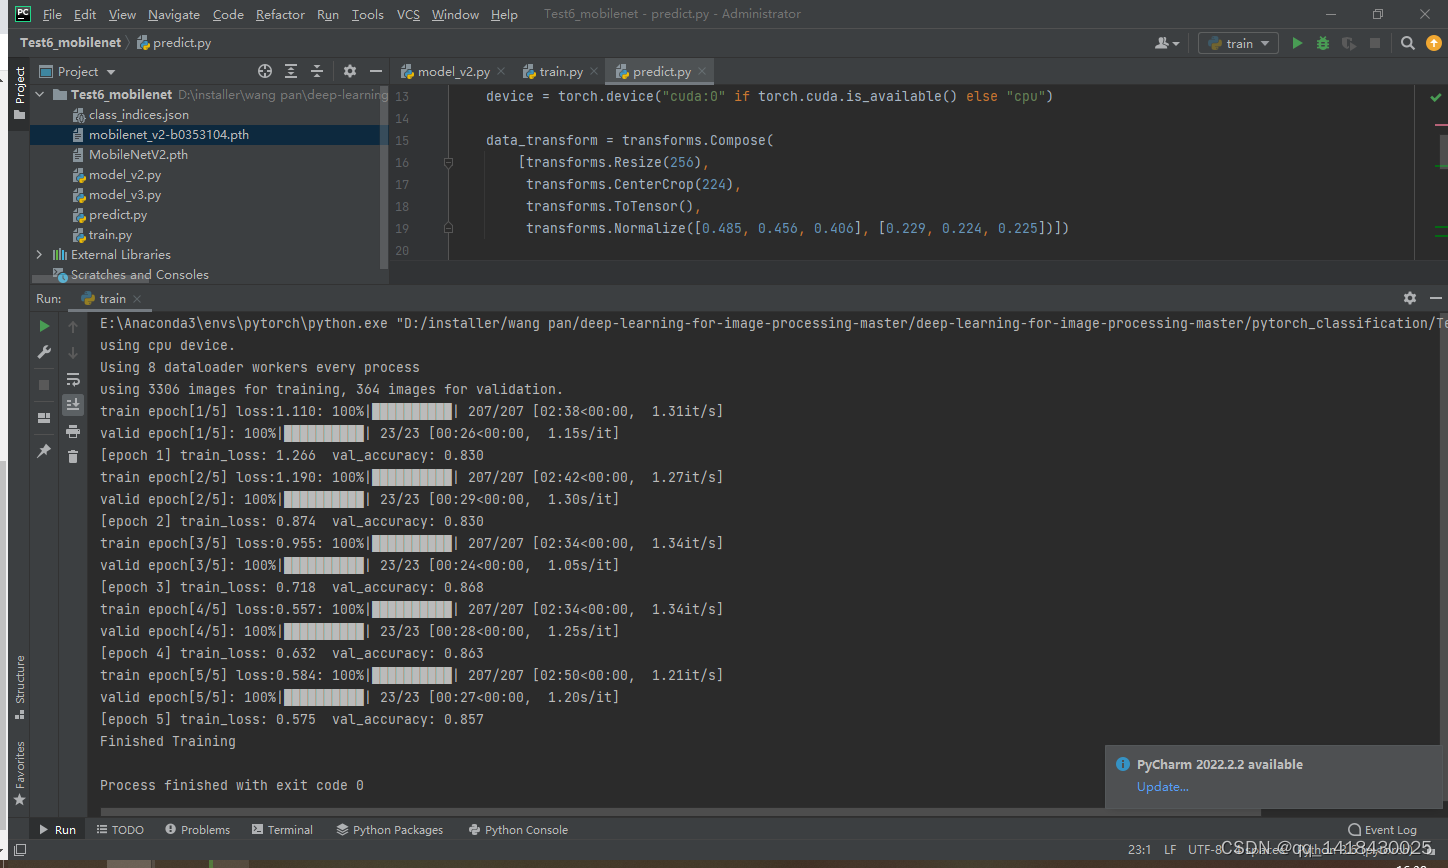Rerun train from Run panel green arrow
The width and height of the screenshot is (1448, 868).
pos(44,326)
